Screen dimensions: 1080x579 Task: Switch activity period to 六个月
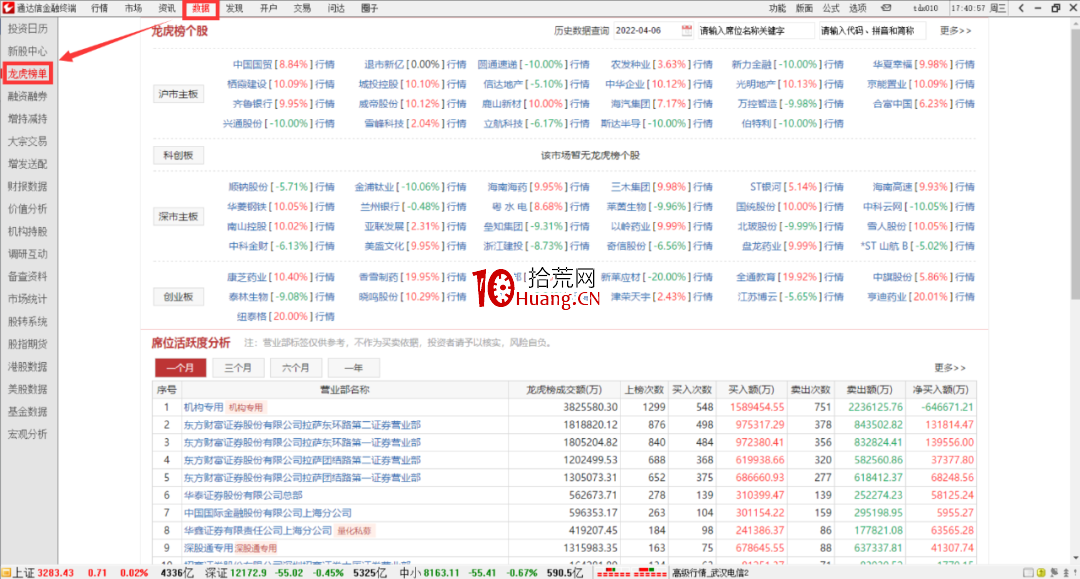[x=295, y=368]
